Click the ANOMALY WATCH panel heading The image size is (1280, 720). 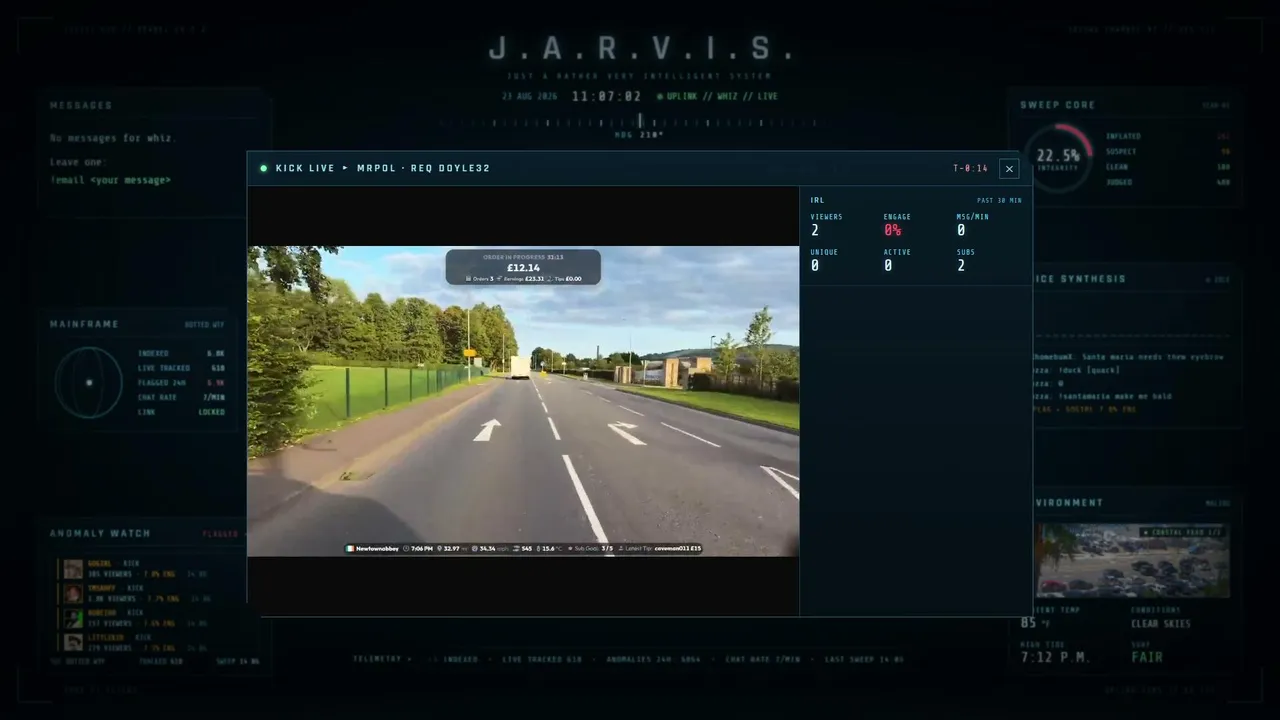click(100, 534)
